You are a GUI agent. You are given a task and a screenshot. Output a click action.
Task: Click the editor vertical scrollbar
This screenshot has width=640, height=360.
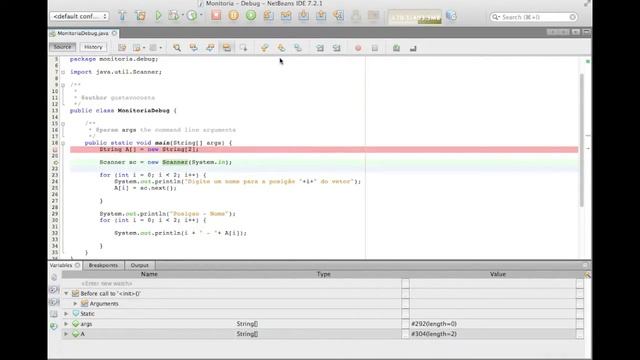point(582,140)
